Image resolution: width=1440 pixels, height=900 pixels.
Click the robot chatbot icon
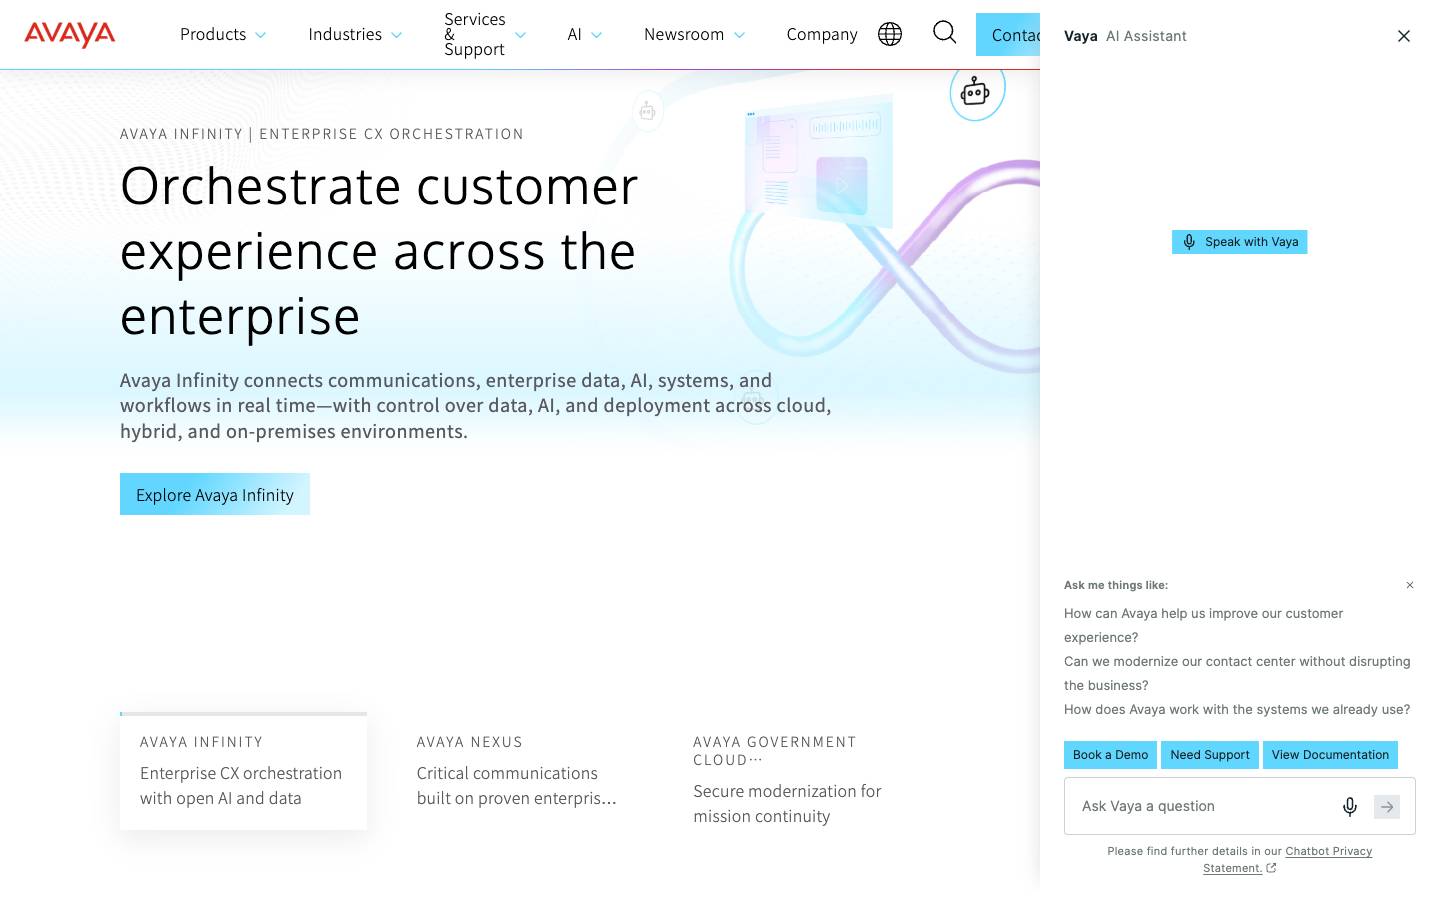976,92
